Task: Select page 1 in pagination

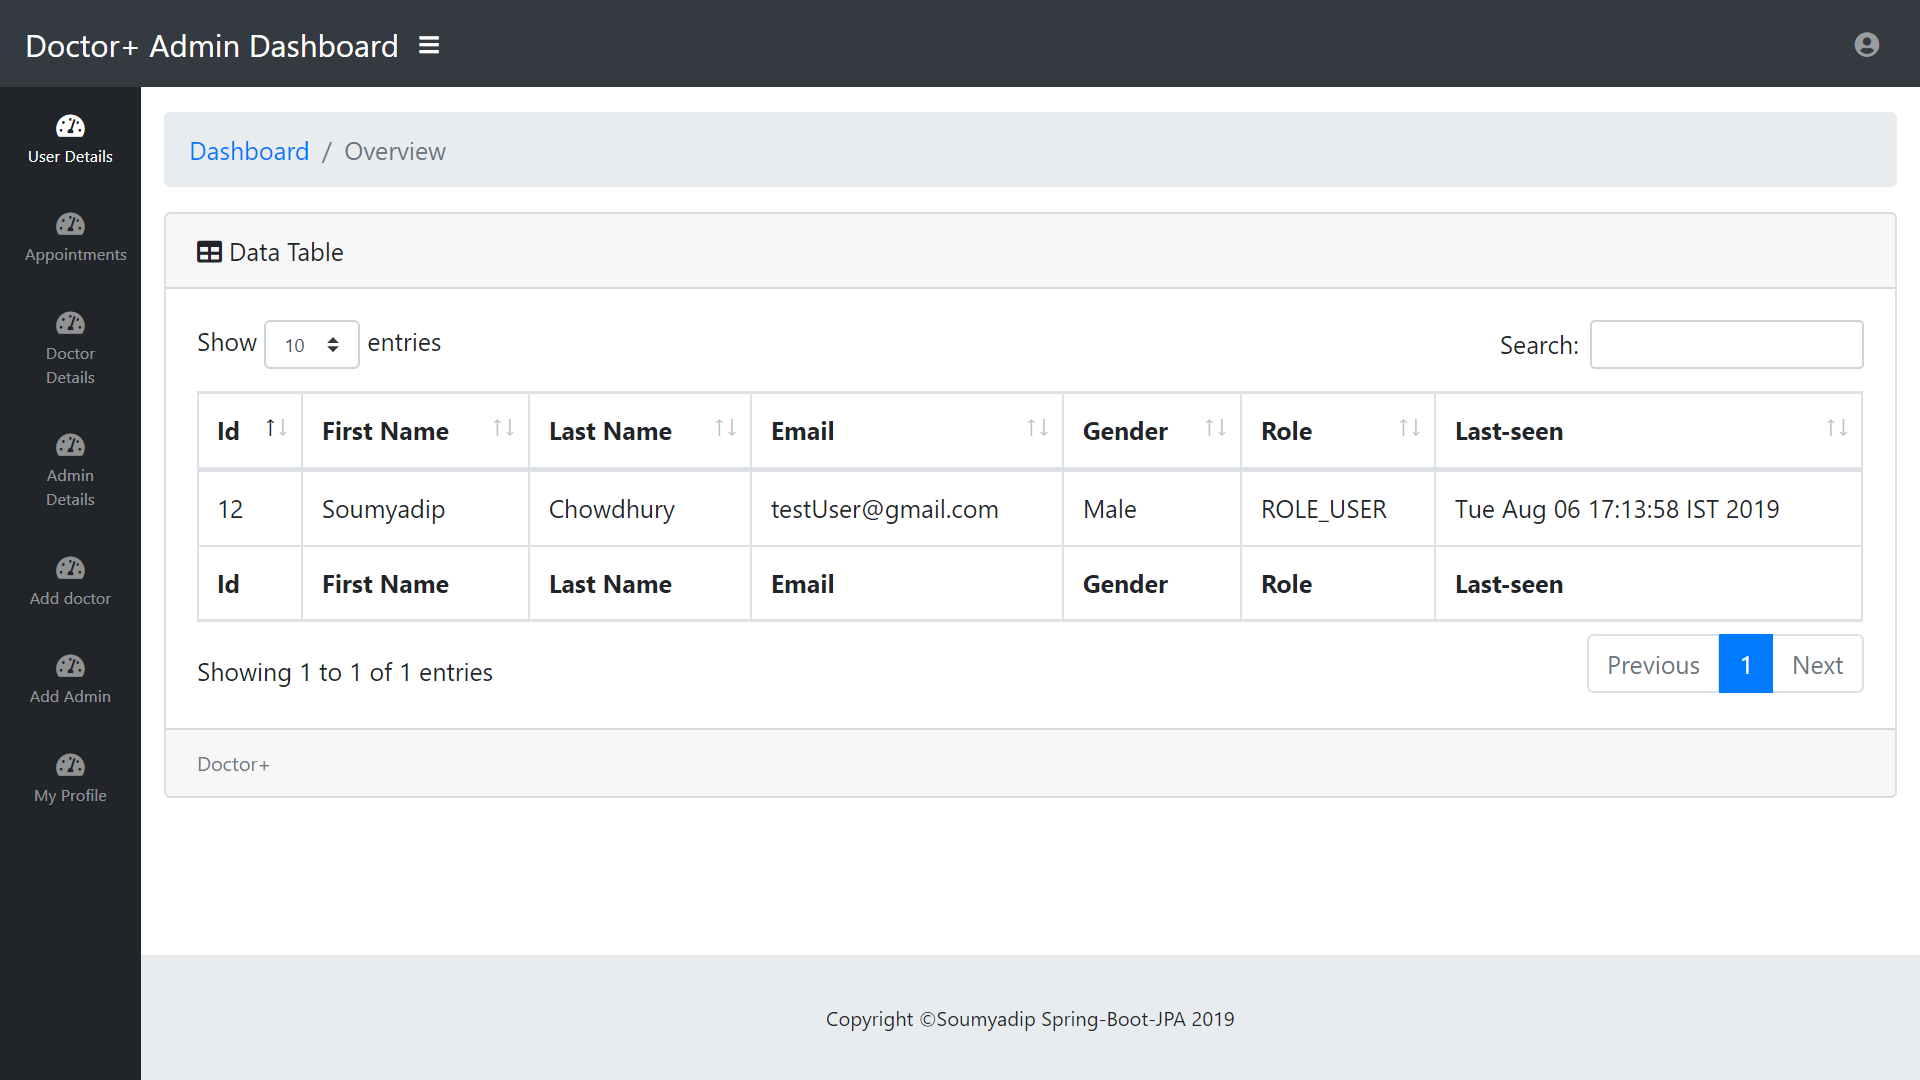Action: pyautogui.click(x=1745, y=665)
